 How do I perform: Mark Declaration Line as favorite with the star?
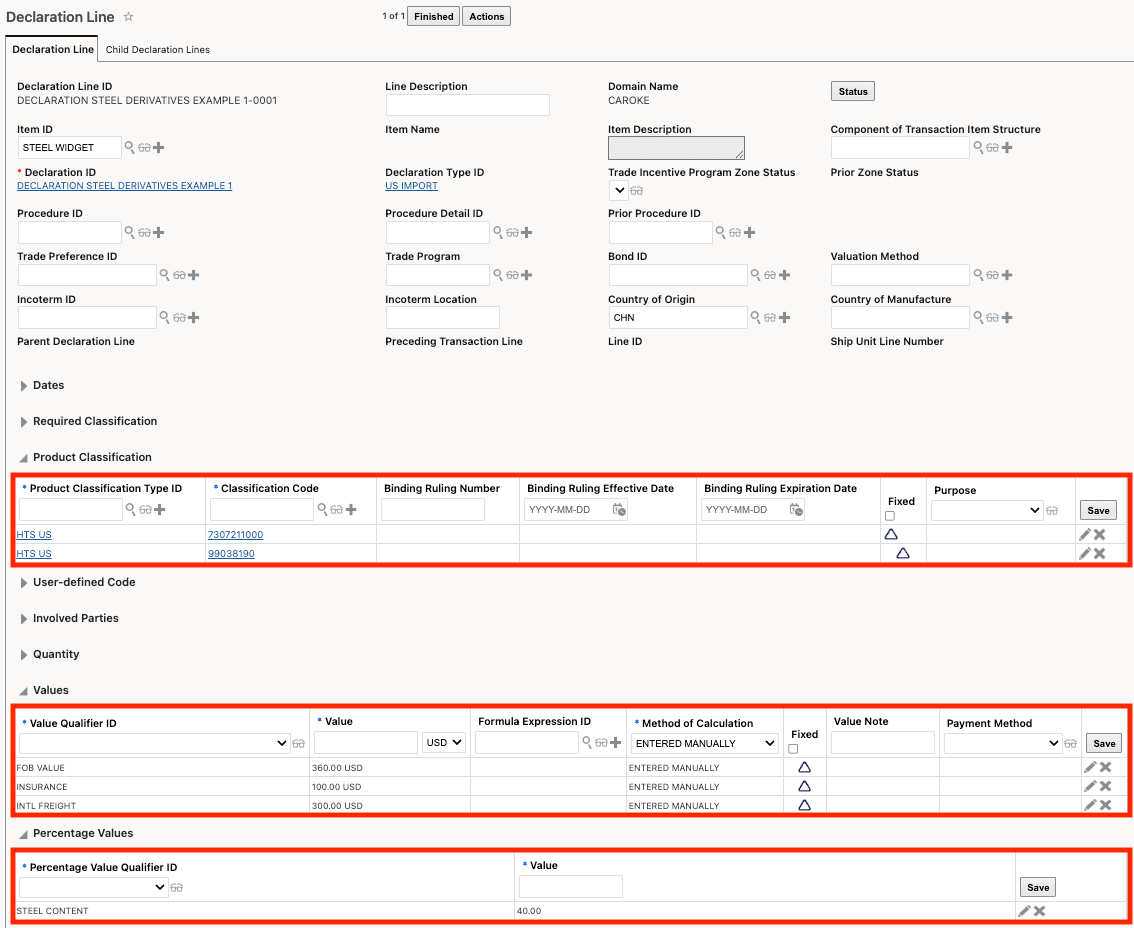click(128, 17)
